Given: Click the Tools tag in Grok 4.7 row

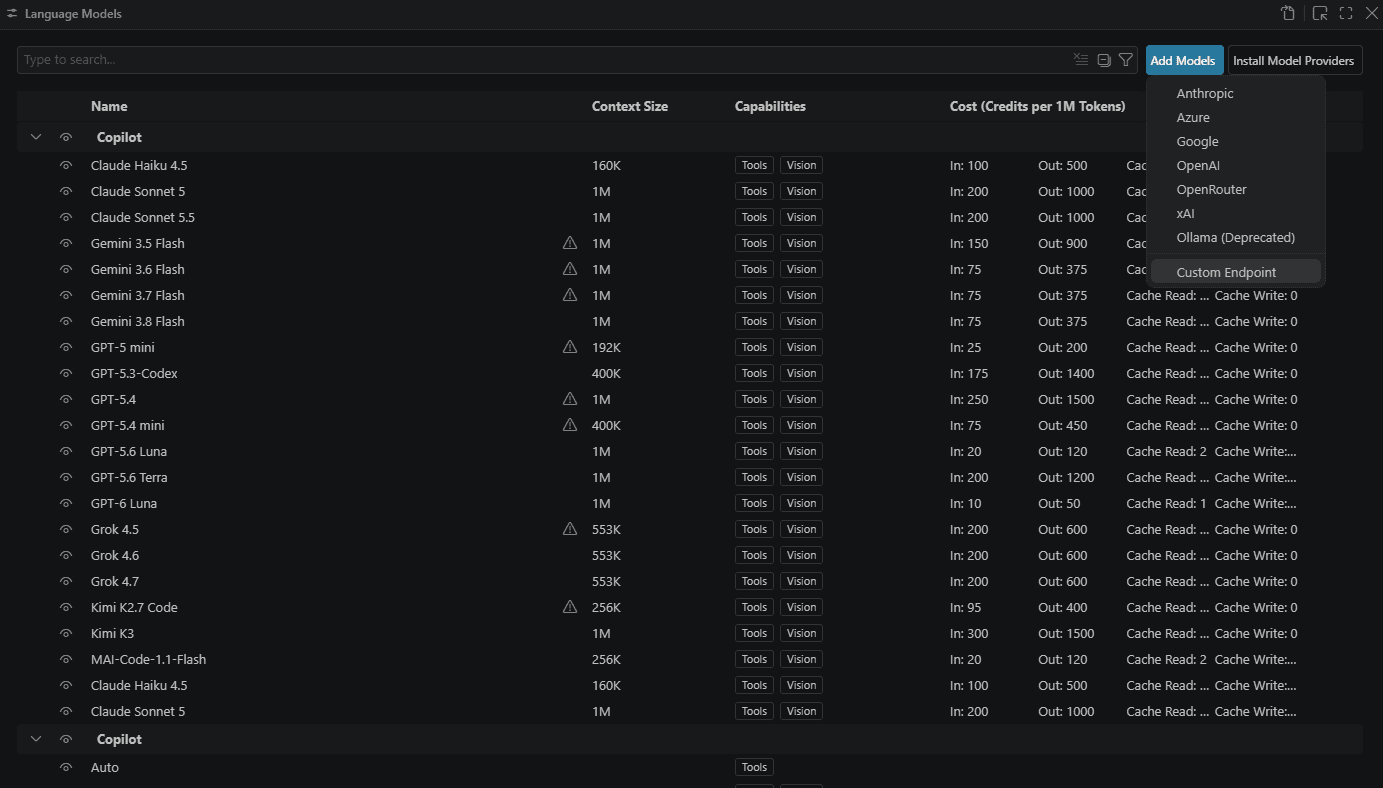Looking at the screenshot, I should pos(754,581).
